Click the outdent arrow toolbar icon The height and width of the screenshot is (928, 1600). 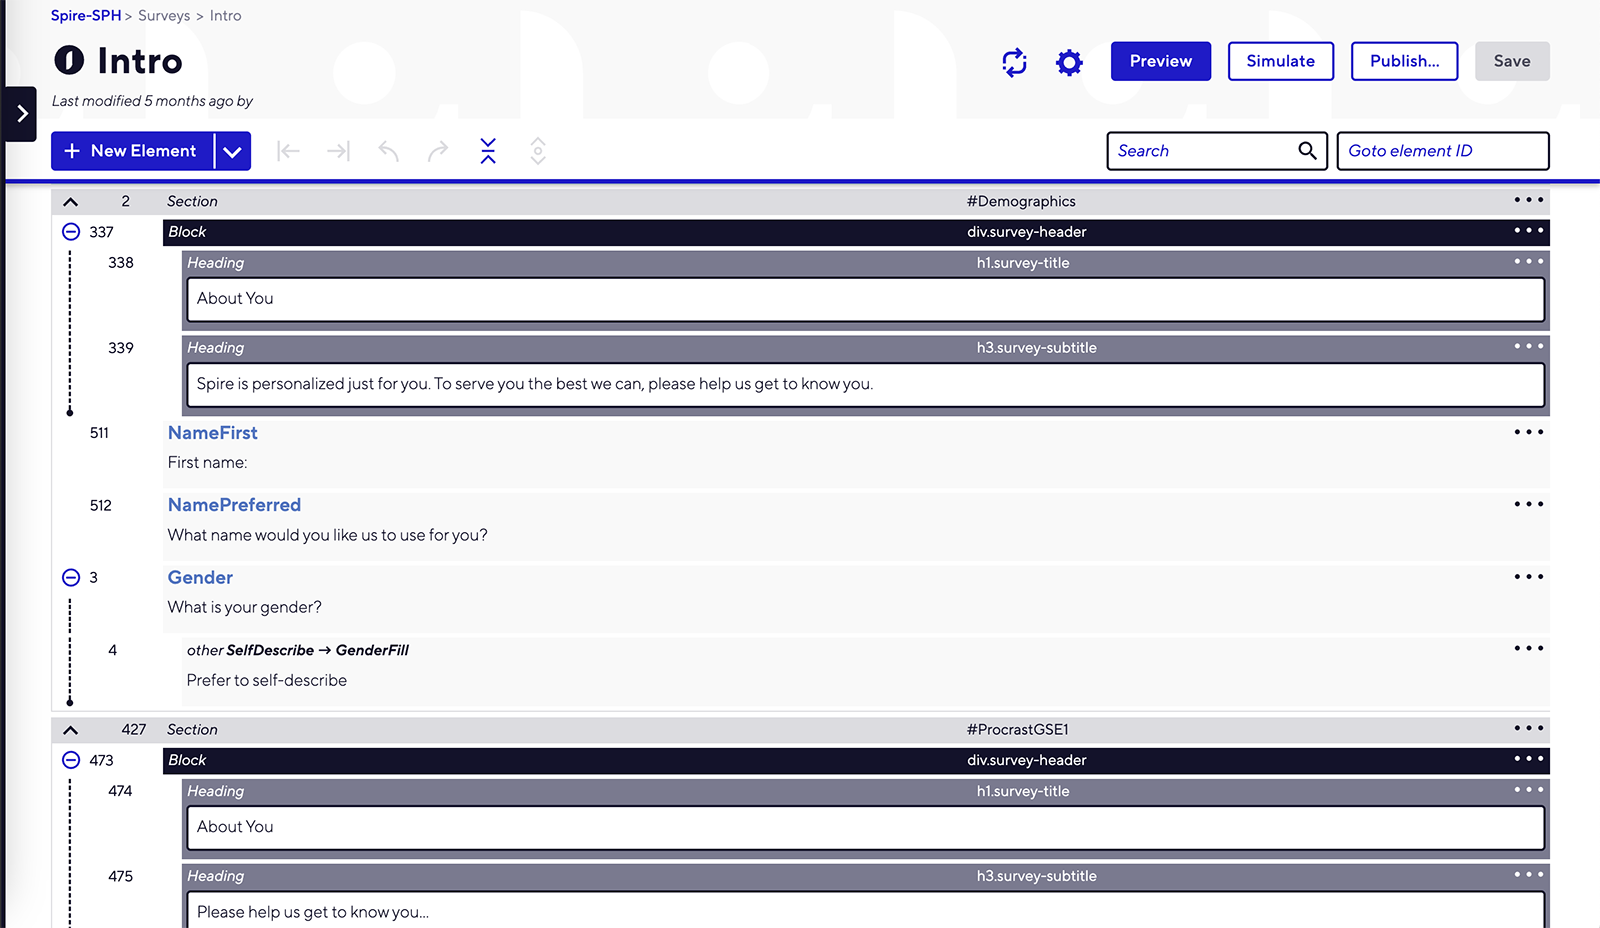(288, 151)
